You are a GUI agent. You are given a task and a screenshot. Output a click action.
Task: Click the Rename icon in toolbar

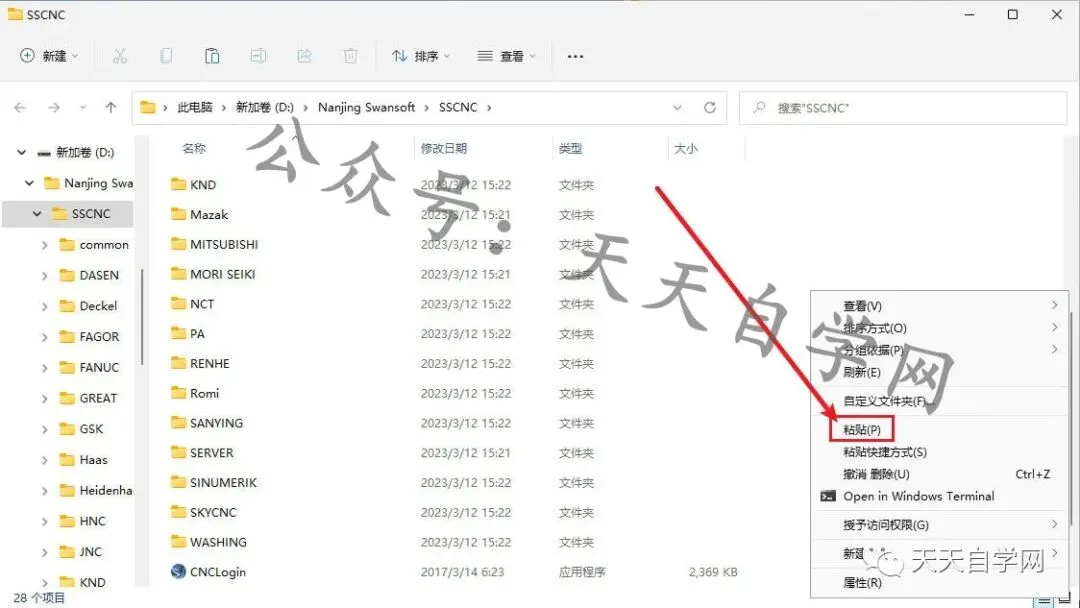tap(258, 56)
